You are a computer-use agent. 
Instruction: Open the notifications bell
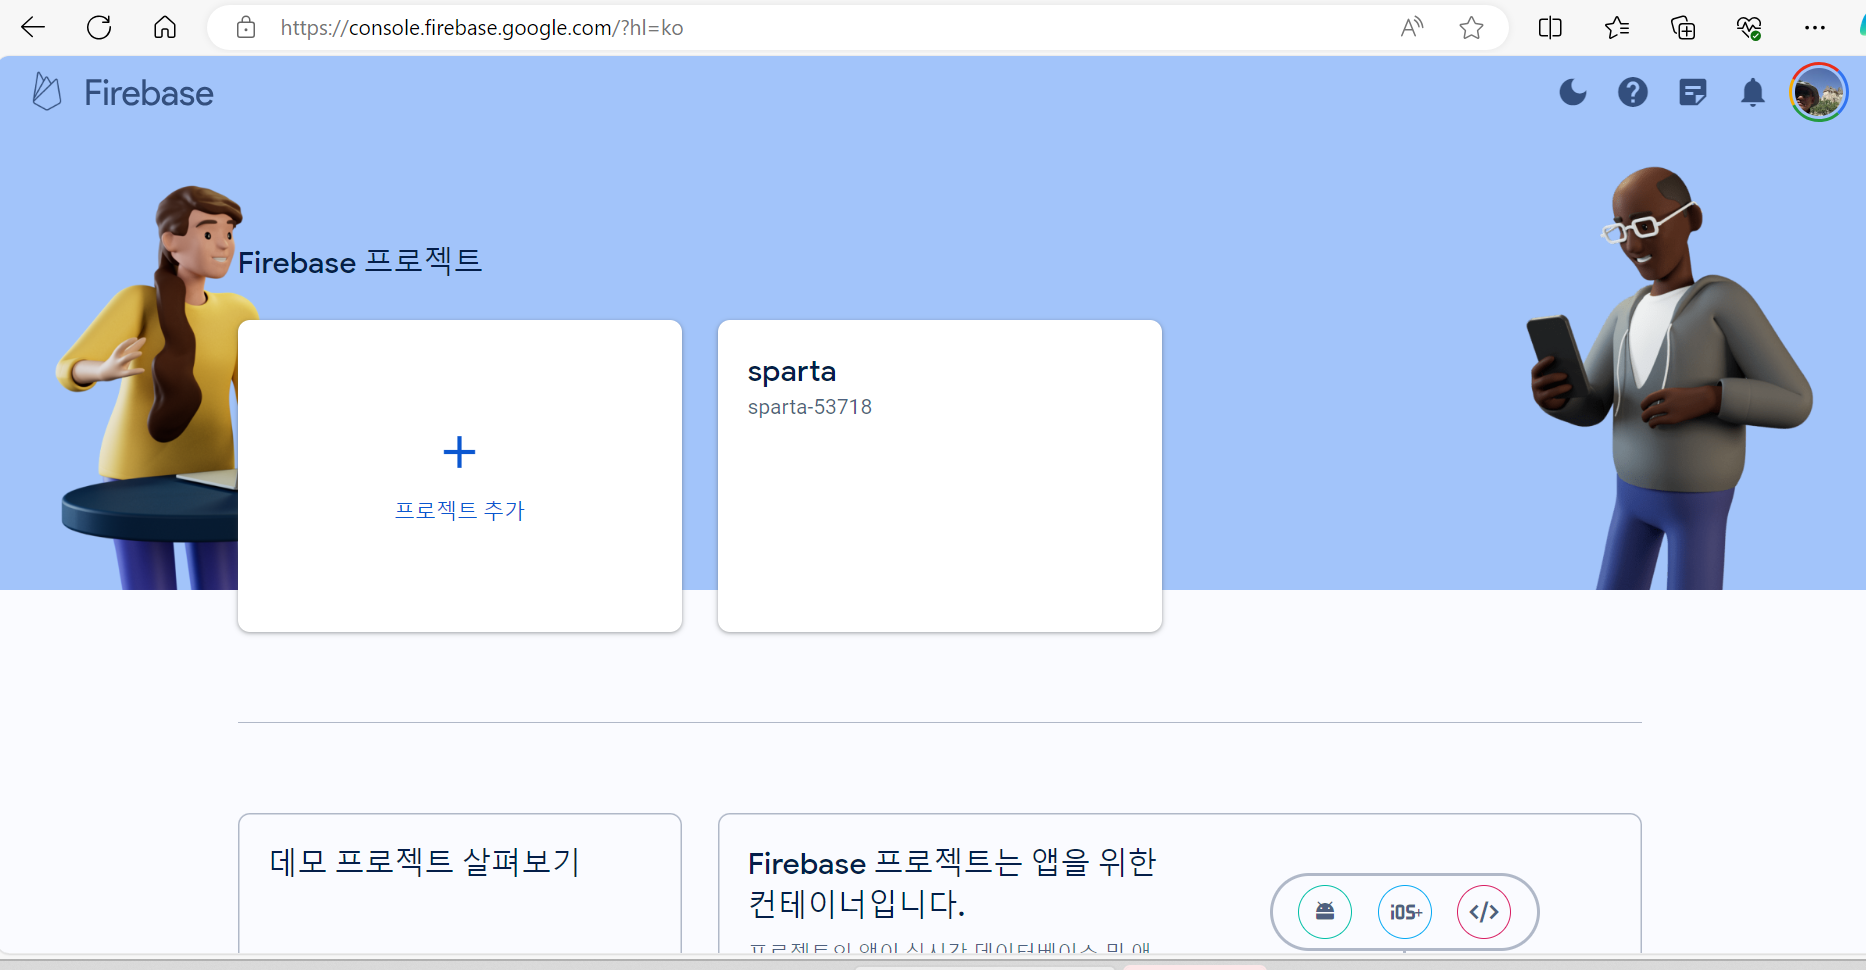(x=1753, y=92)
